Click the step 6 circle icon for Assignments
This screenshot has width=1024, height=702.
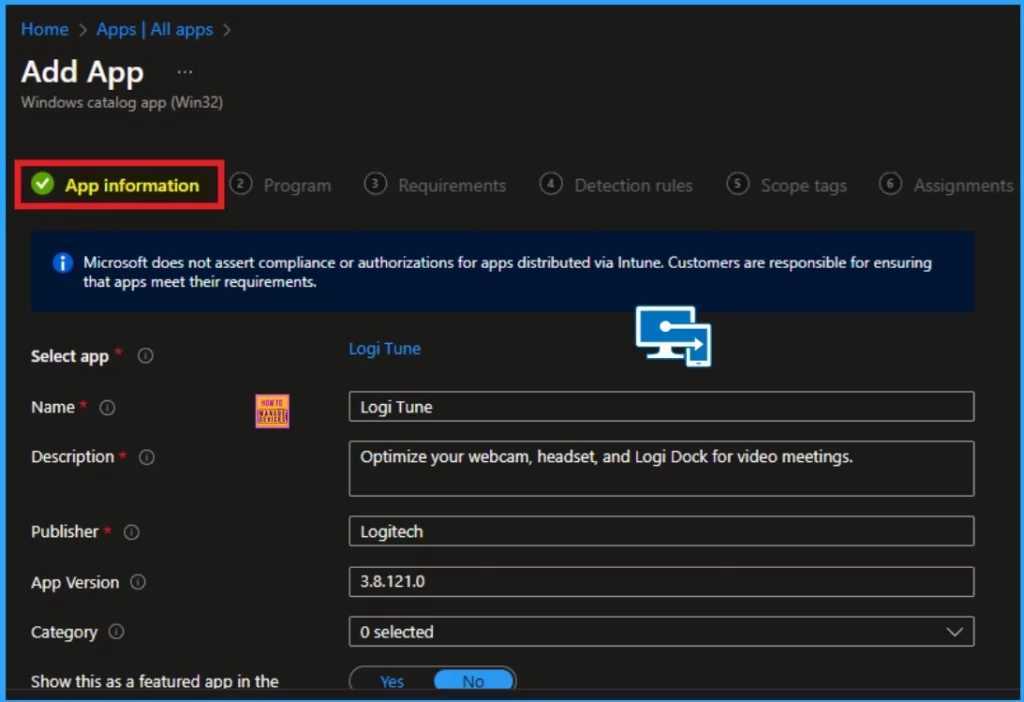tap(891, 184)
